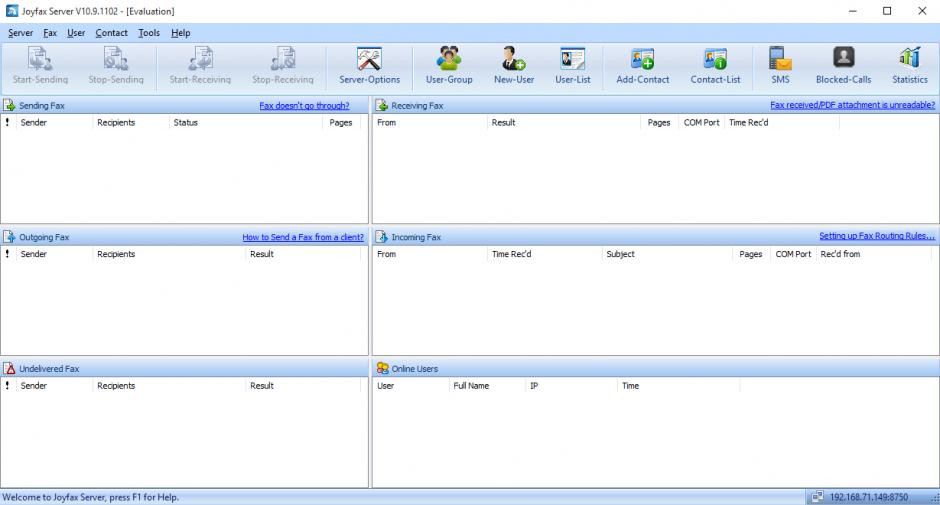This screenshot has height=505, width=940.
Task: Click the Receiving Fax panel icon
Action: (x=382, y=106)
